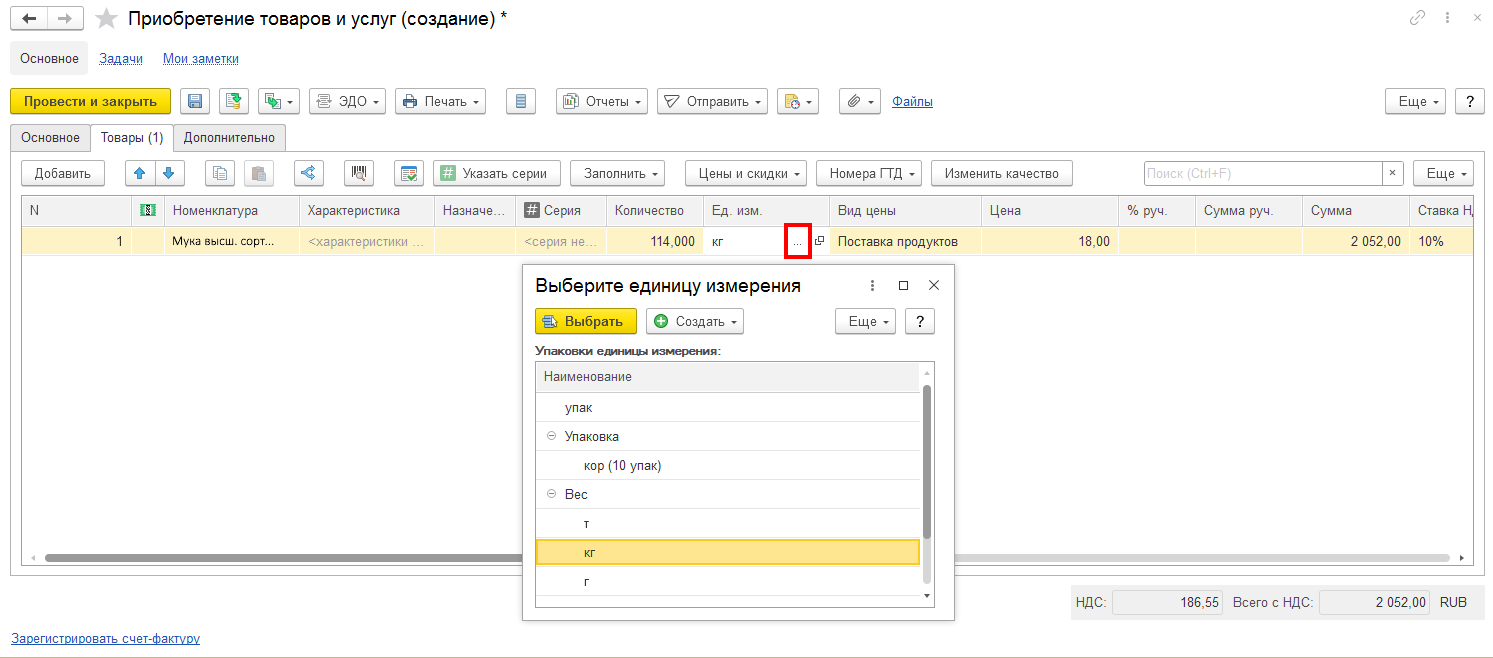This screenshot has width=1493, height=658.
Task: Move row up with the blue arrow
Action: click(140, 173)
